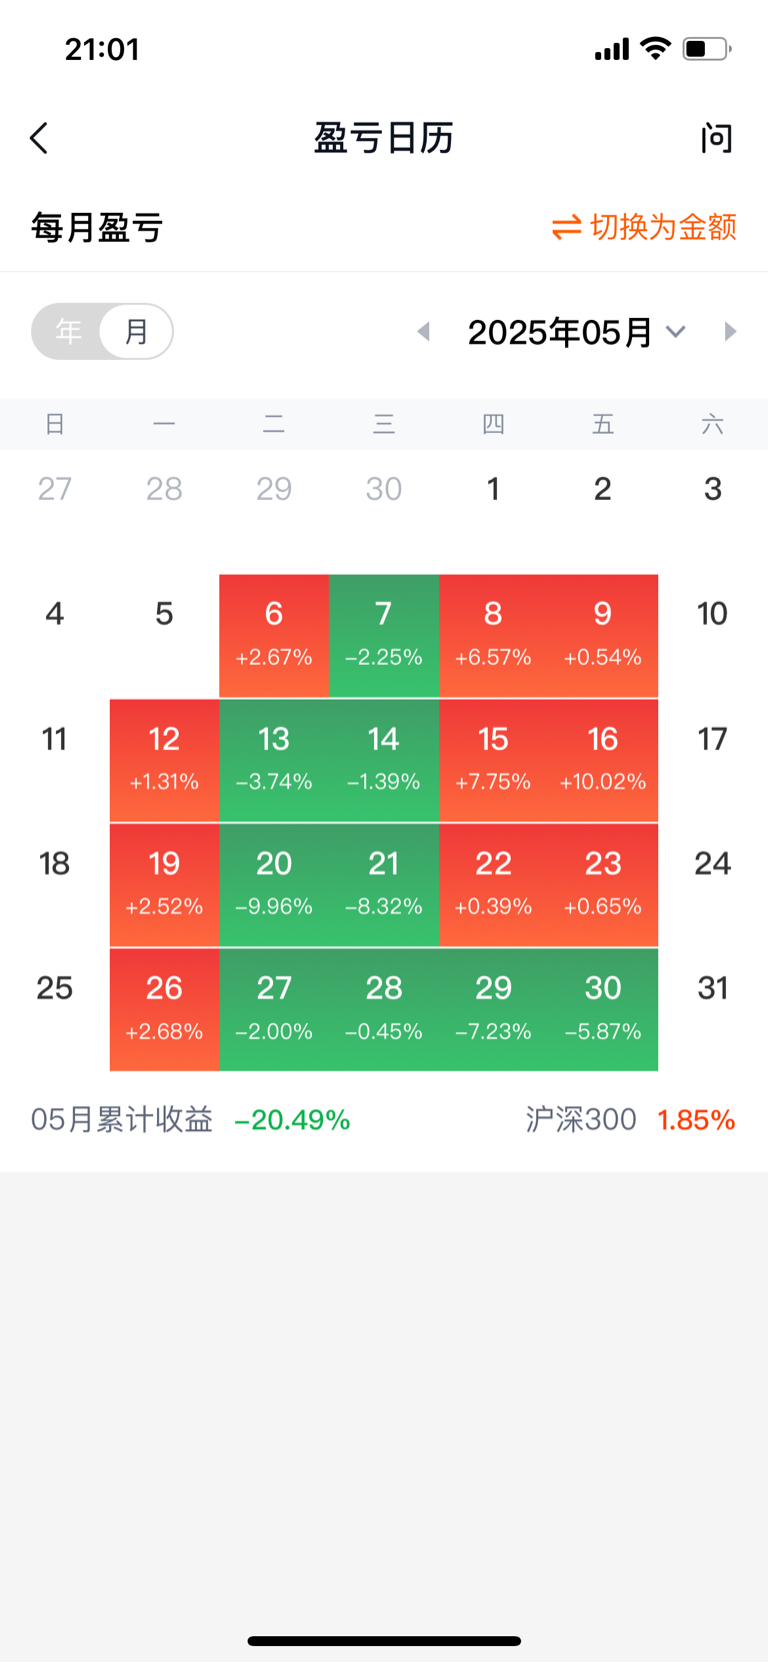
Task: Go to previous month with left triangle
Action: (x=424, y=331)
